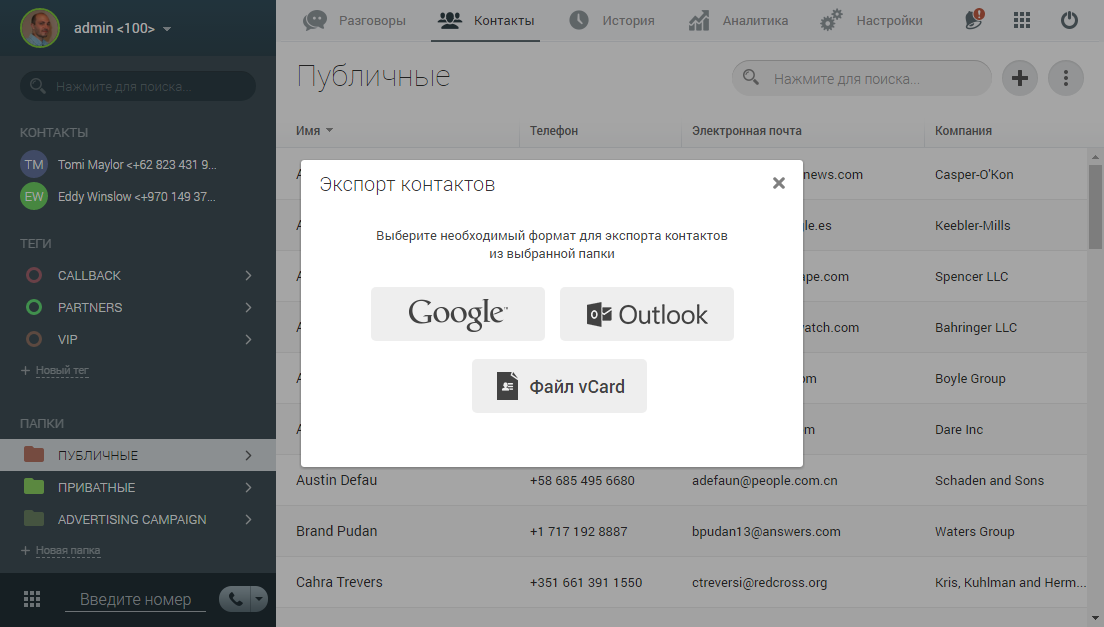Click the add contact plus button
Viewport: 1104px width, 627px height.
(1020, 78)
